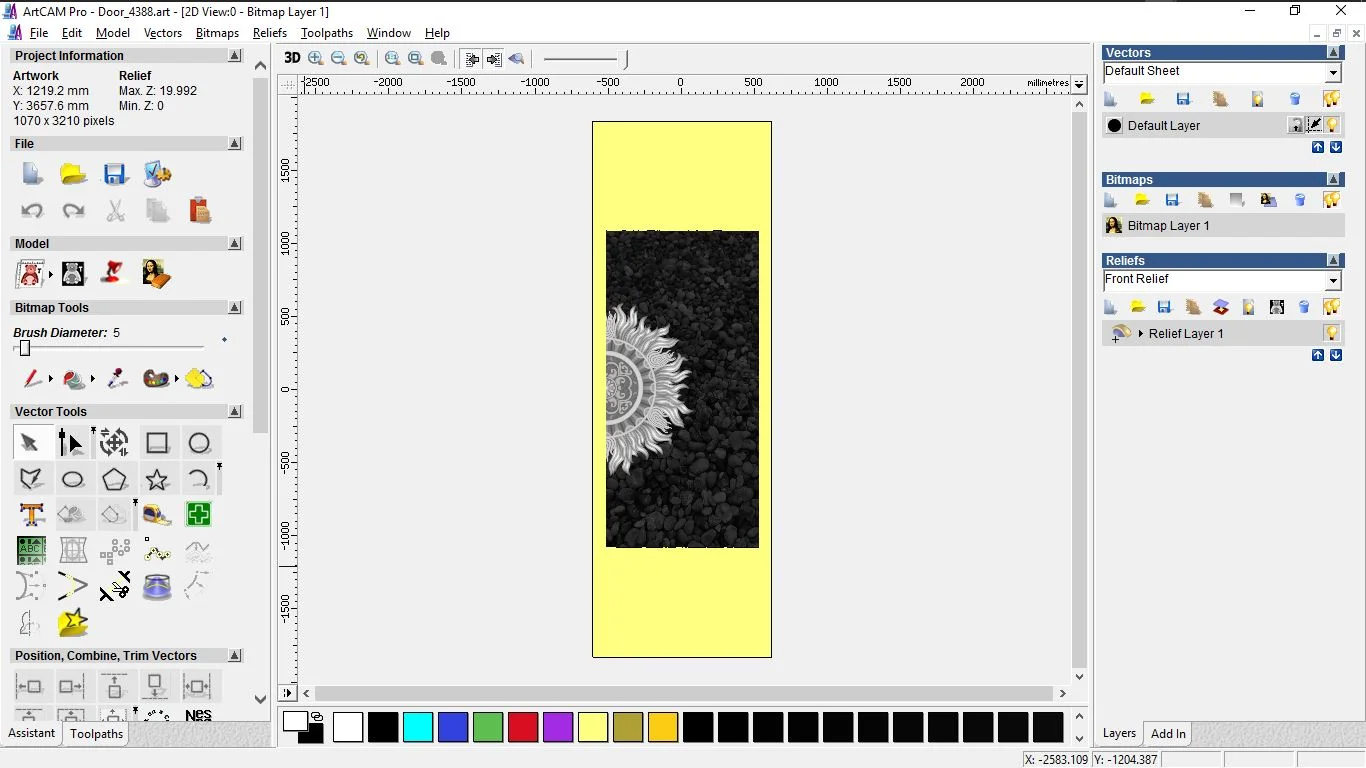Switch to the Toolpaths tab
This screenshot has width=1366, height=768.
point(96,734)
